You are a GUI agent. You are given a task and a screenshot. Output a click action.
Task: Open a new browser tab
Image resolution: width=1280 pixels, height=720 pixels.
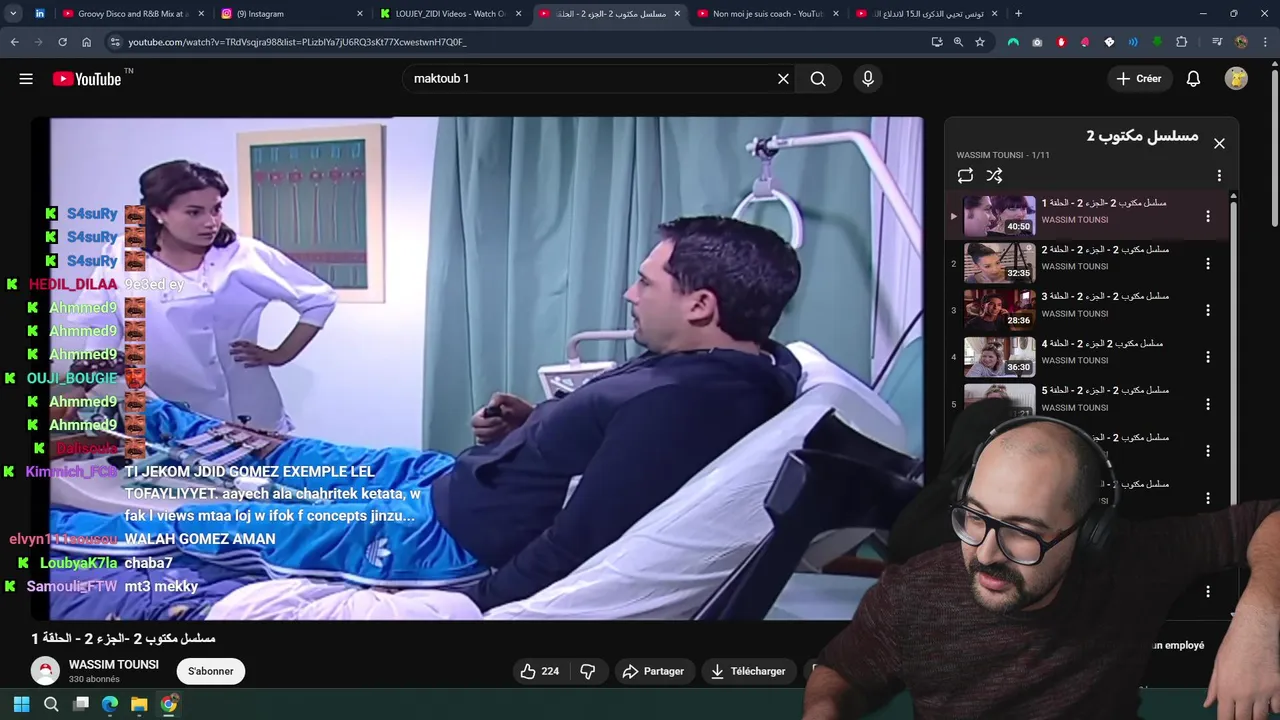1018,14
